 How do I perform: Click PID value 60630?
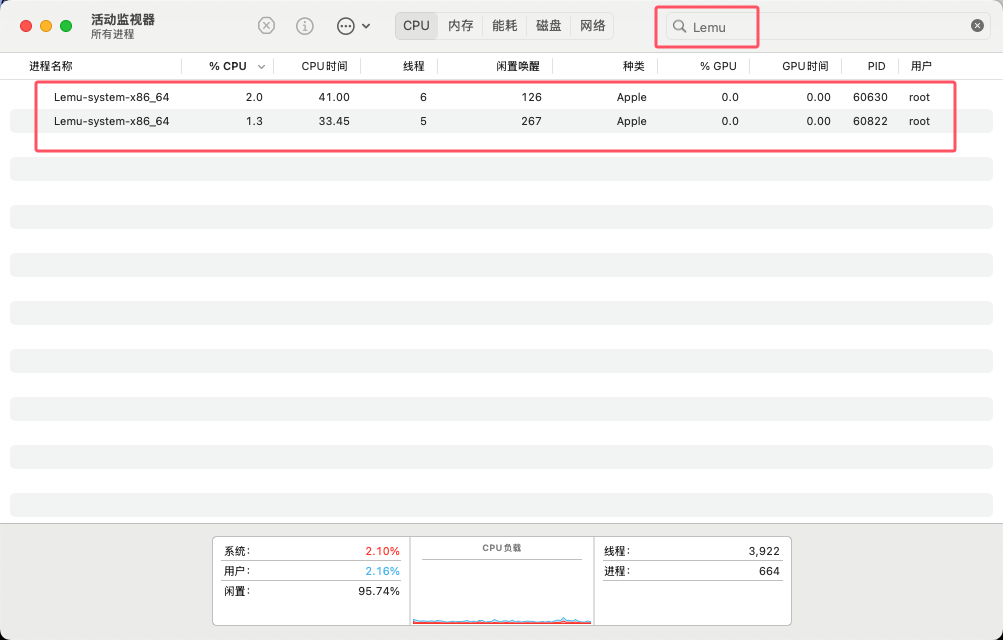(x=870, y=97)
